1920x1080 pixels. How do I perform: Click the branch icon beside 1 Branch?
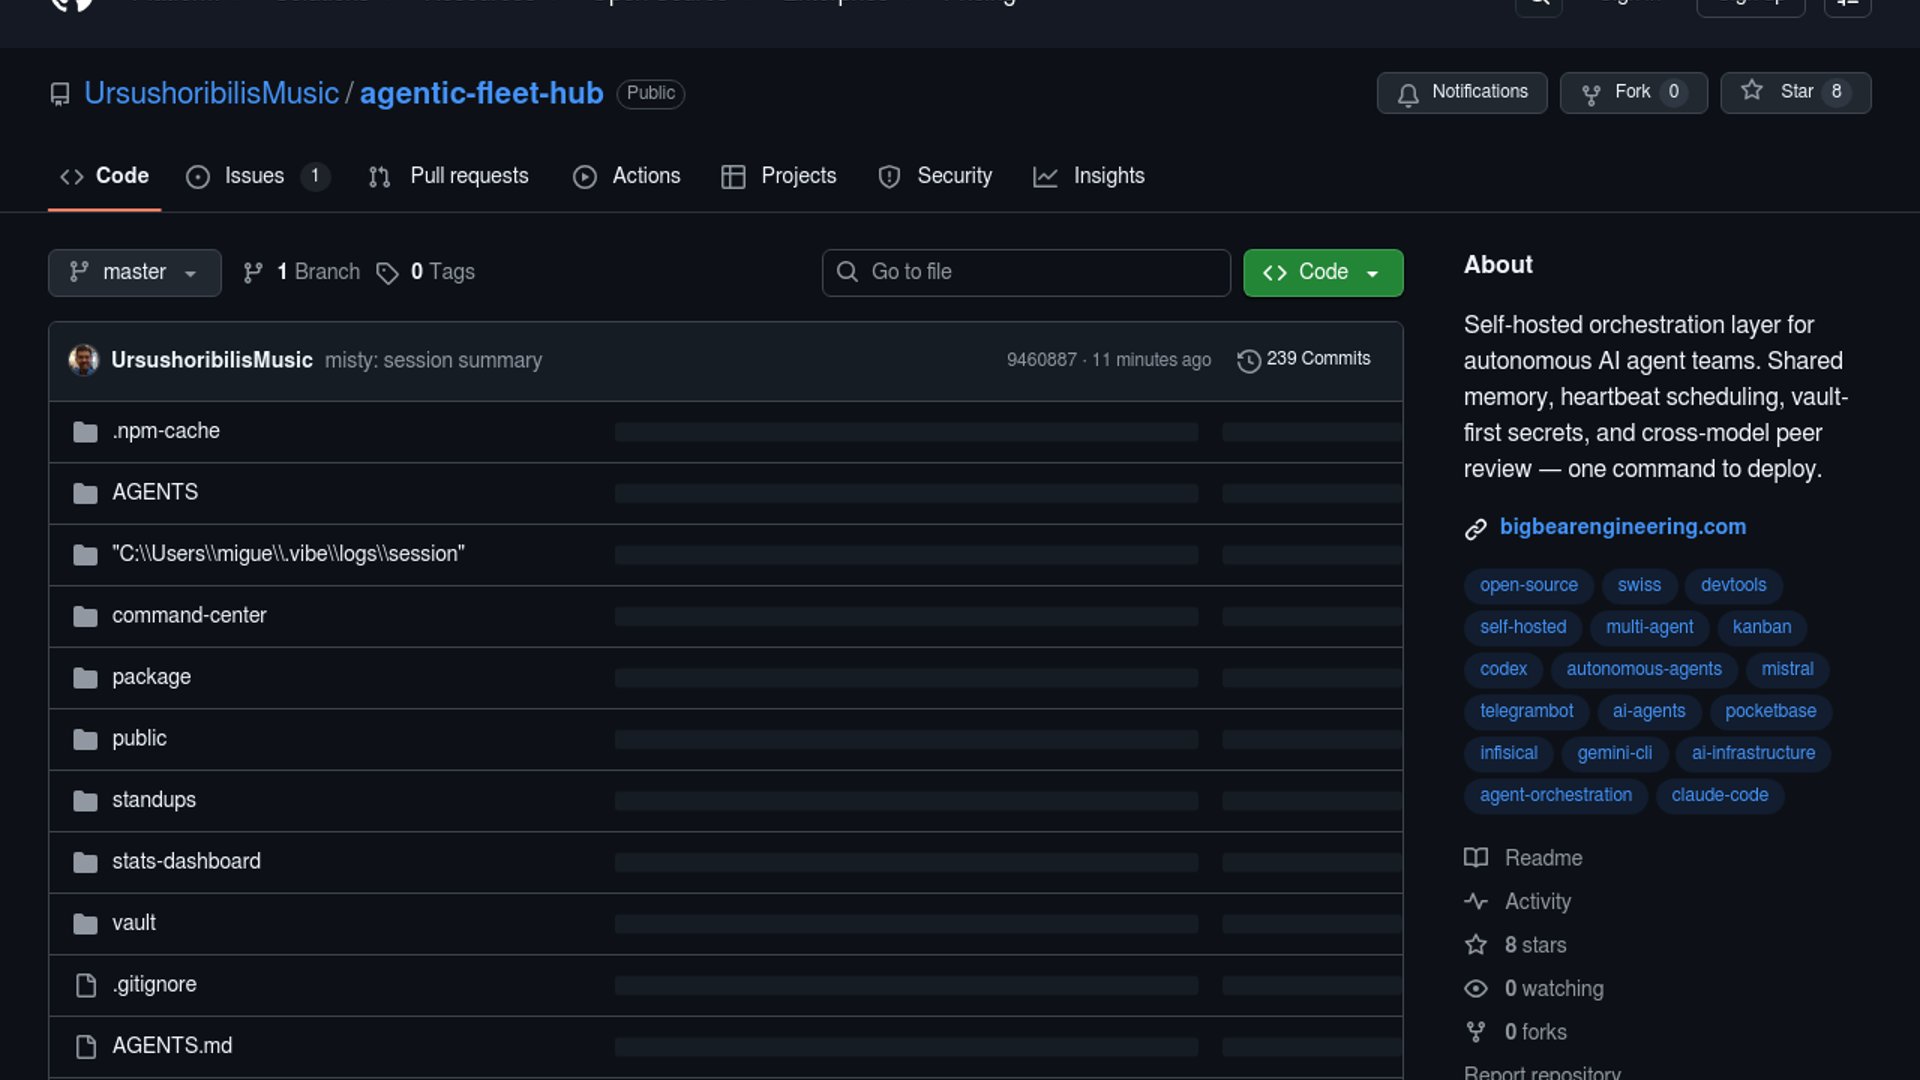pyautogui.click(x=253, y=273)
